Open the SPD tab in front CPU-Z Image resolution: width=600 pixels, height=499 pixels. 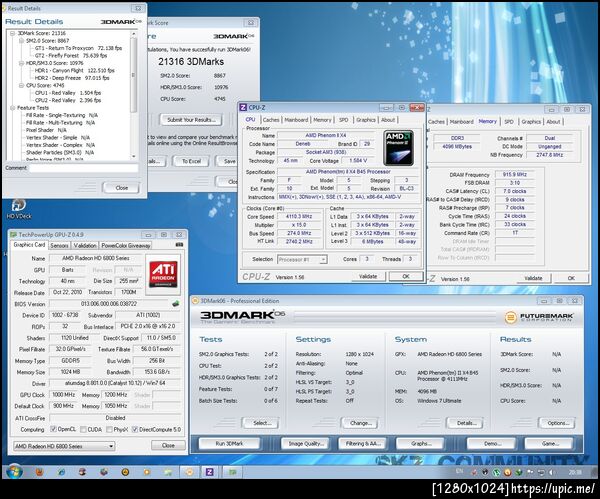point(344,120)
